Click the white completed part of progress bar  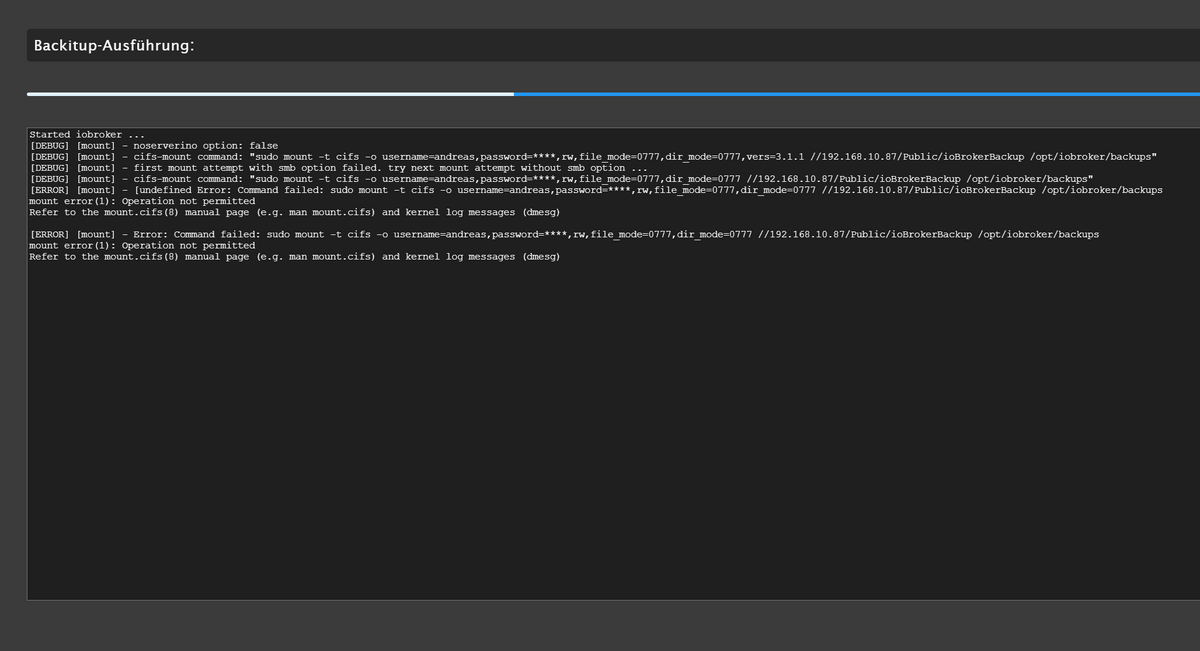[270, 94]
